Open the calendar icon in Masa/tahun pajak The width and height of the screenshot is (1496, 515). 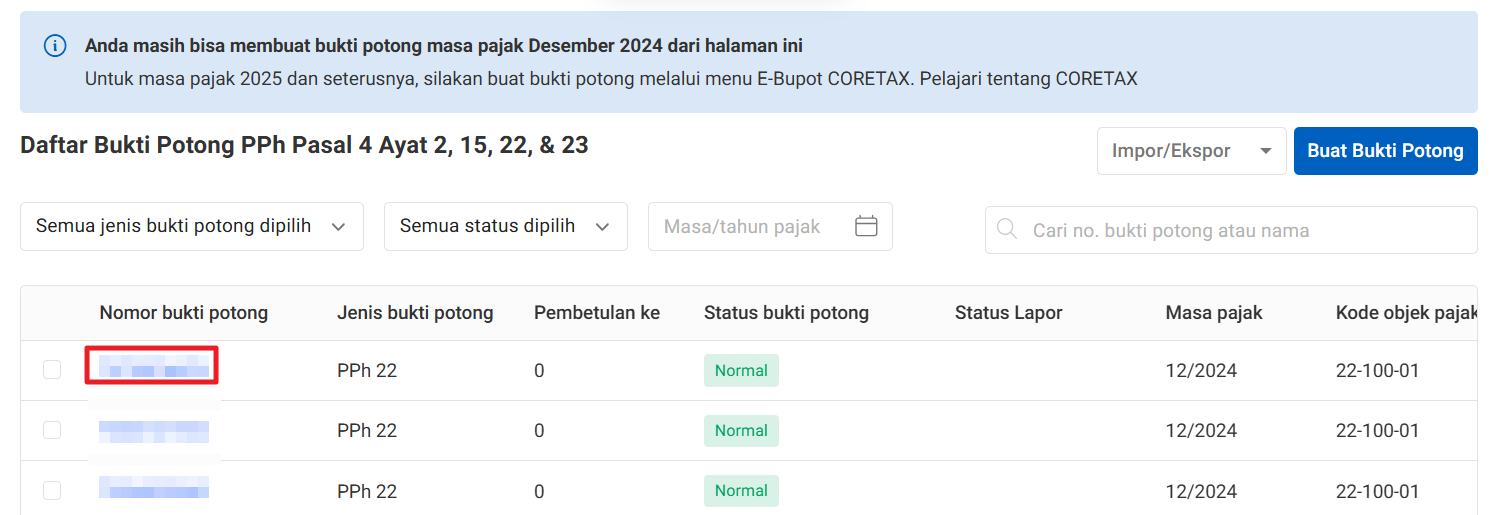[866, 226]
